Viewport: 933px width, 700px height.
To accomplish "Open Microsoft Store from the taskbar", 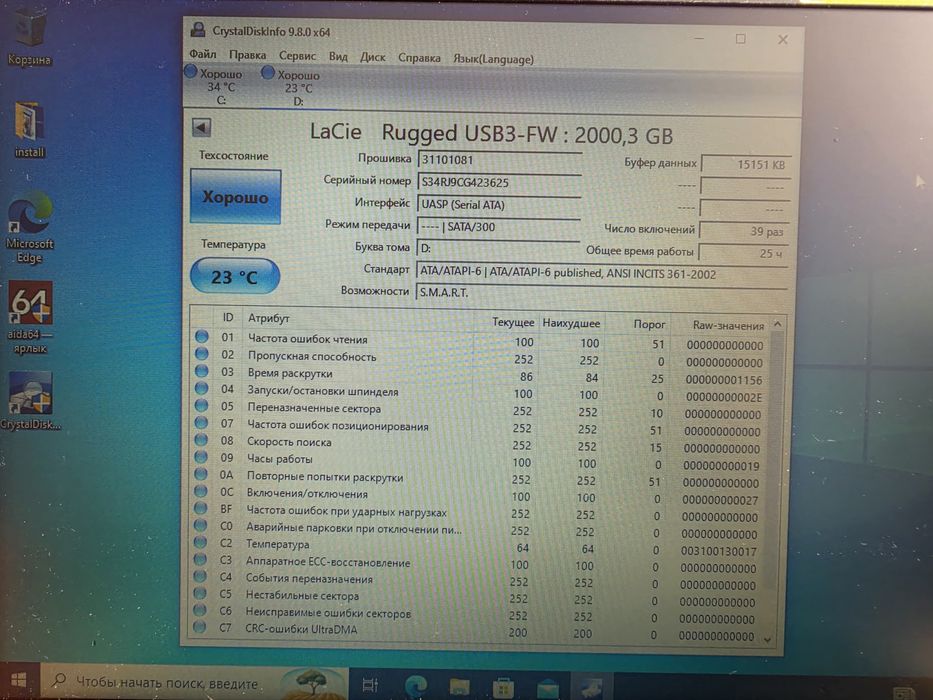I will pyautogui.click(x=503, y=688).
